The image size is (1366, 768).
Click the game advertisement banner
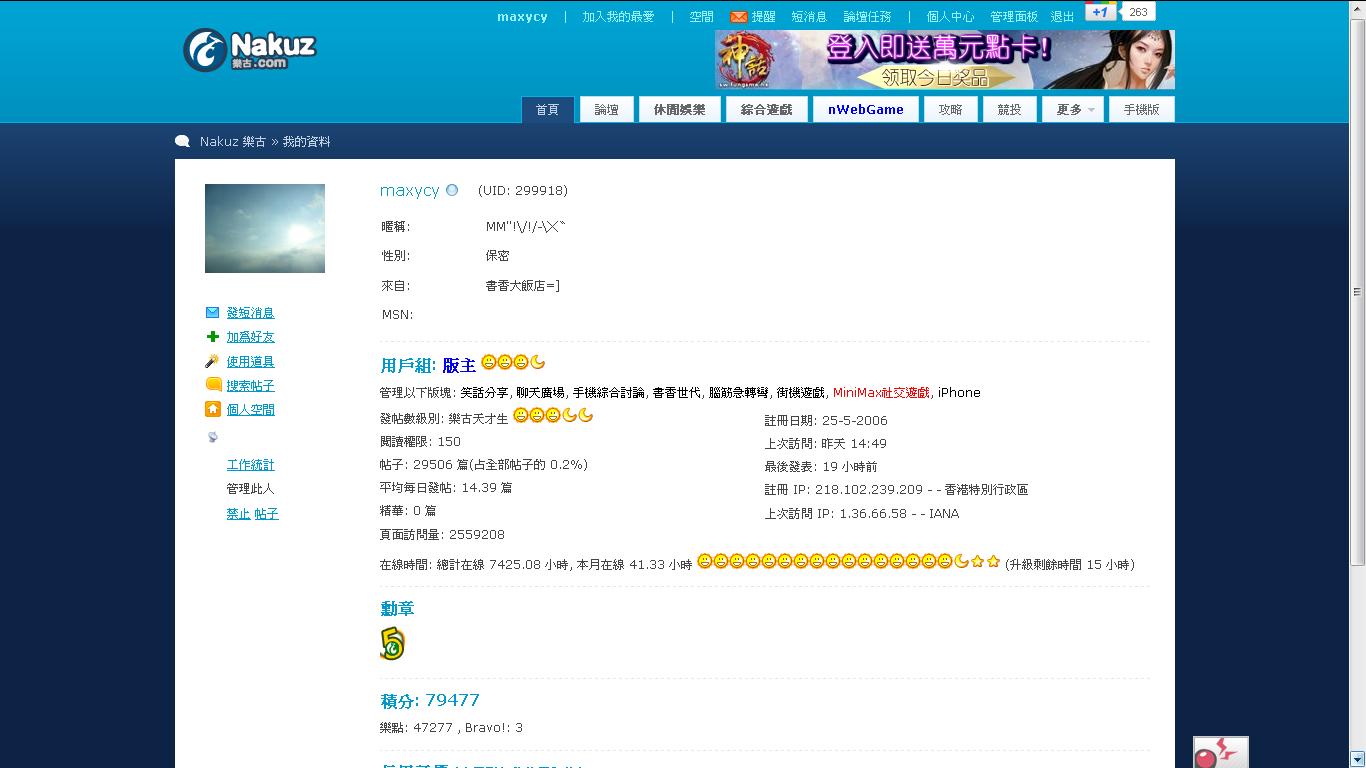click(x=945, y=60)
